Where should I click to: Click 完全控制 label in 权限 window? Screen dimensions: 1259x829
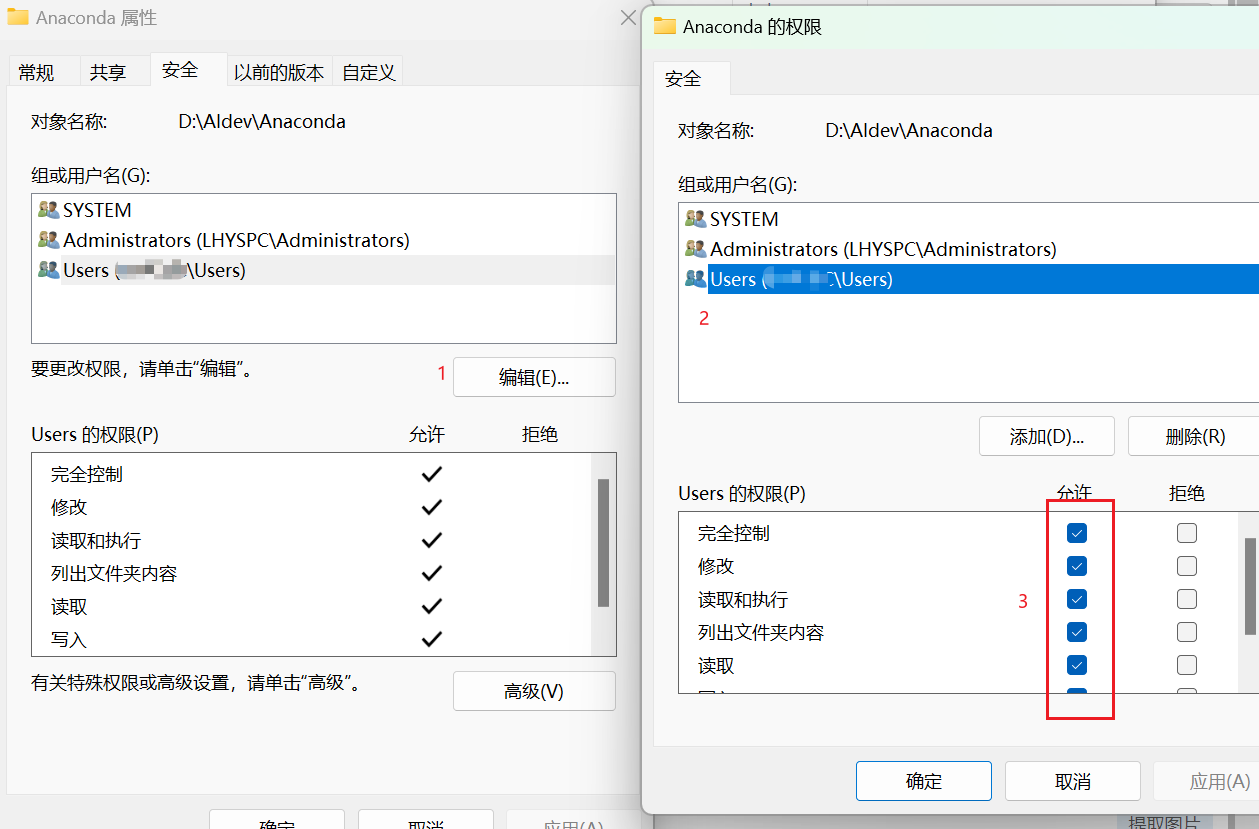pyautogui.click(x=734, y=533)
